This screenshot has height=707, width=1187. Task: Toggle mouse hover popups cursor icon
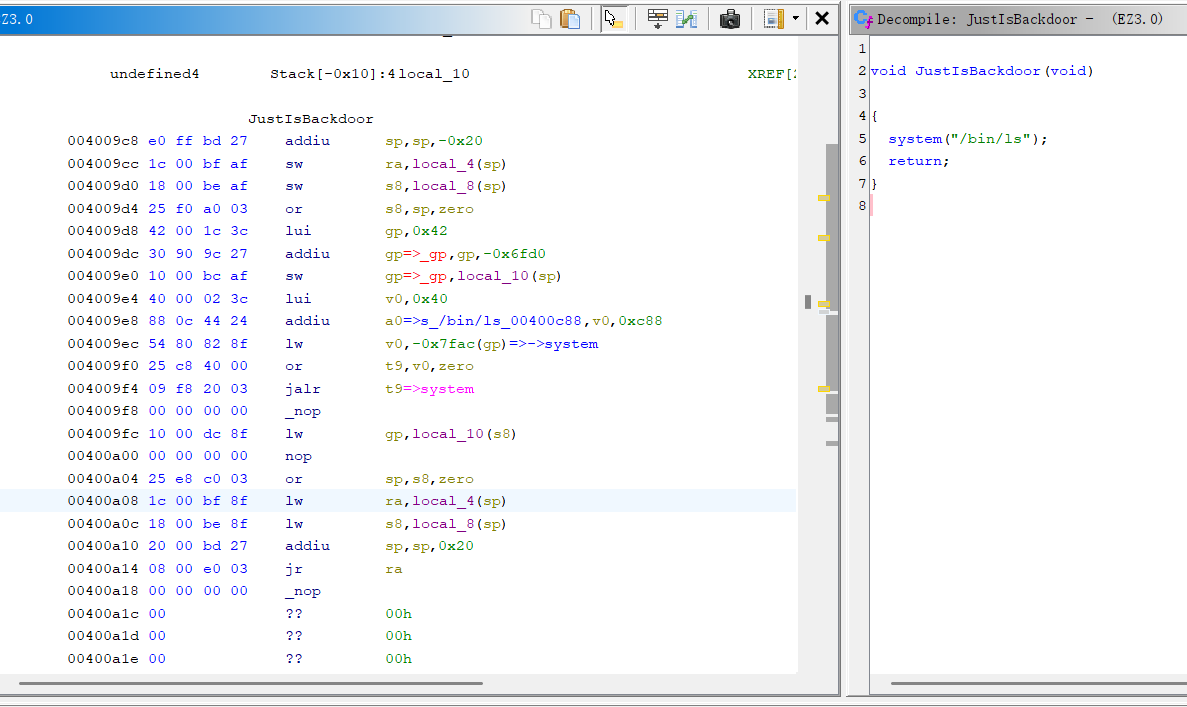coord(613,18)
